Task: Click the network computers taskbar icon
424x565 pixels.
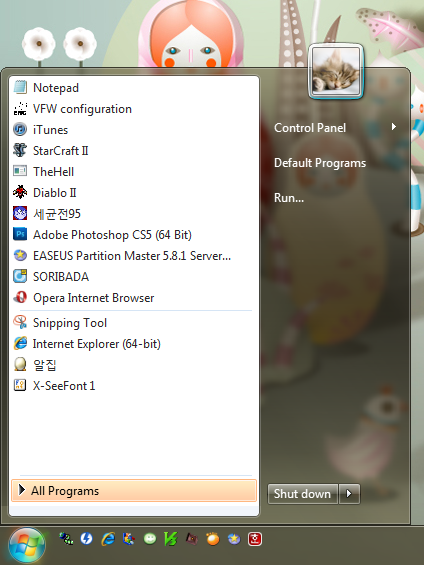Action: pos(66,539)
